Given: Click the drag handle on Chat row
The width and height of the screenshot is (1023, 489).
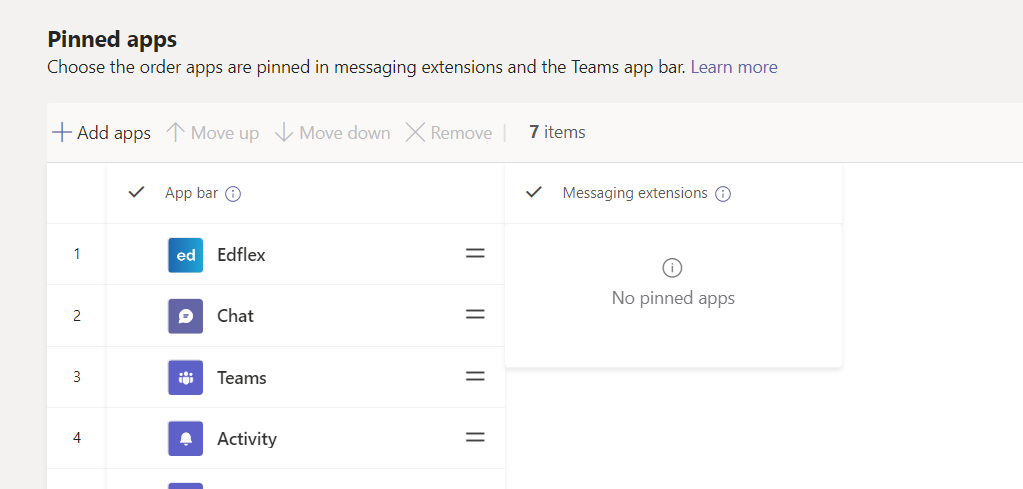Looking at the screenshot, I should point(475,315).
